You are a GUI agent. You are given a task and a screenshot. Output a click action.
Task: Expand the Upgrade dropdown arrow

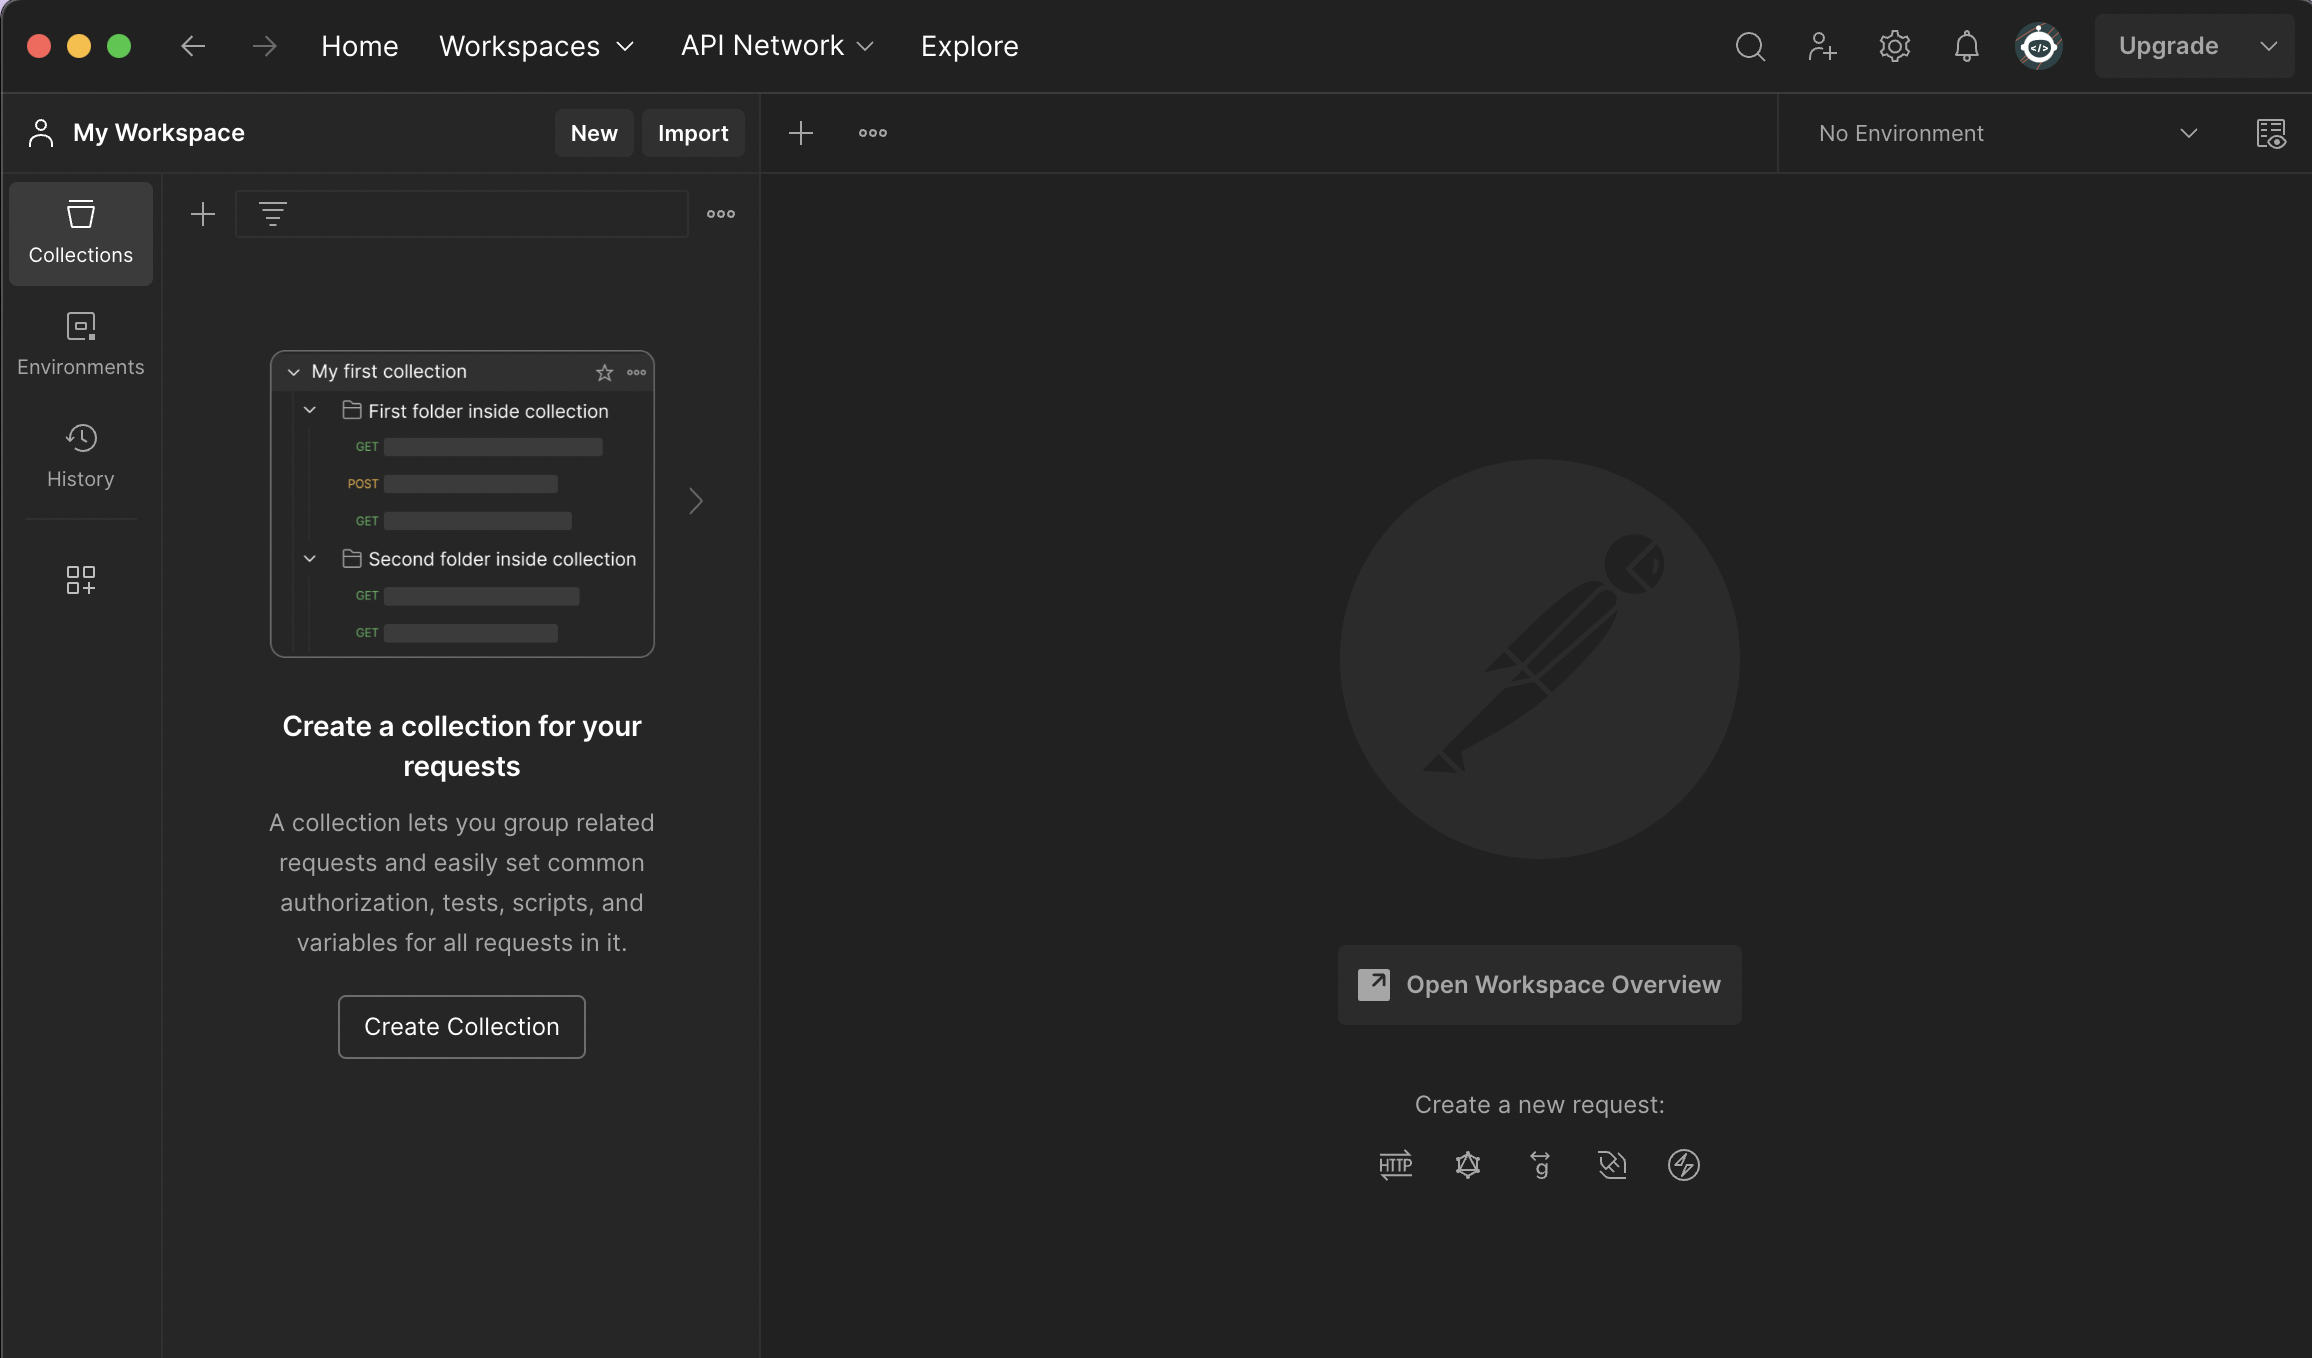(2269, 46)
